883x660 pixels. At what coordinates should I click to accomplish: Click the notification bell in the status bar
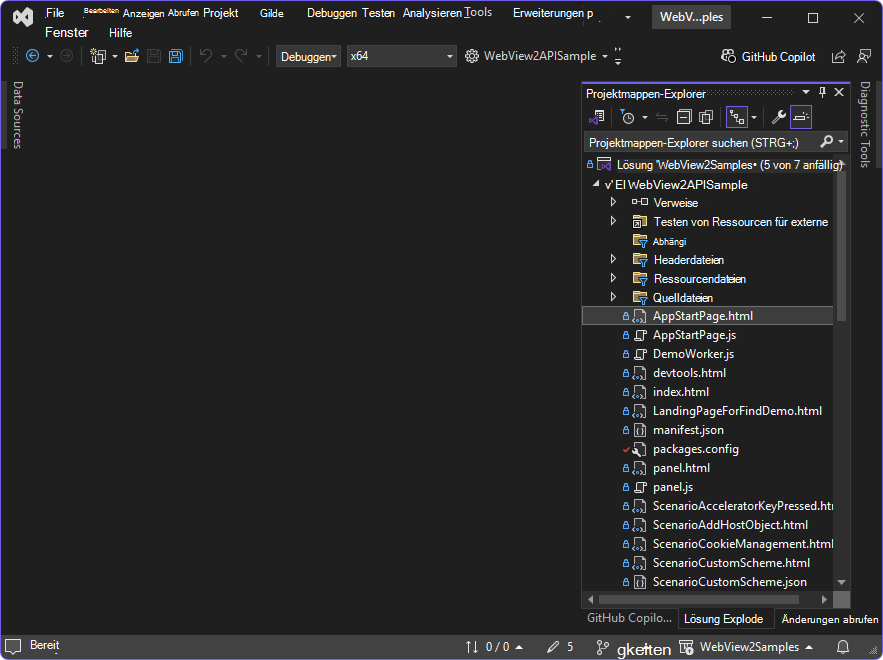[843, 647]
